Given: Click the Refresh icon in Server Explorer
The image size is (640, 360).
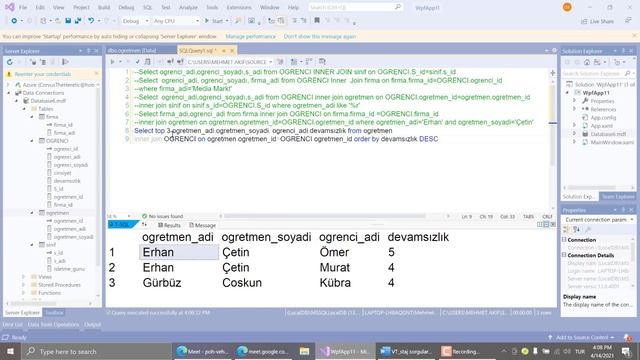Looking at the screenshot, I should tap(10, 62).
